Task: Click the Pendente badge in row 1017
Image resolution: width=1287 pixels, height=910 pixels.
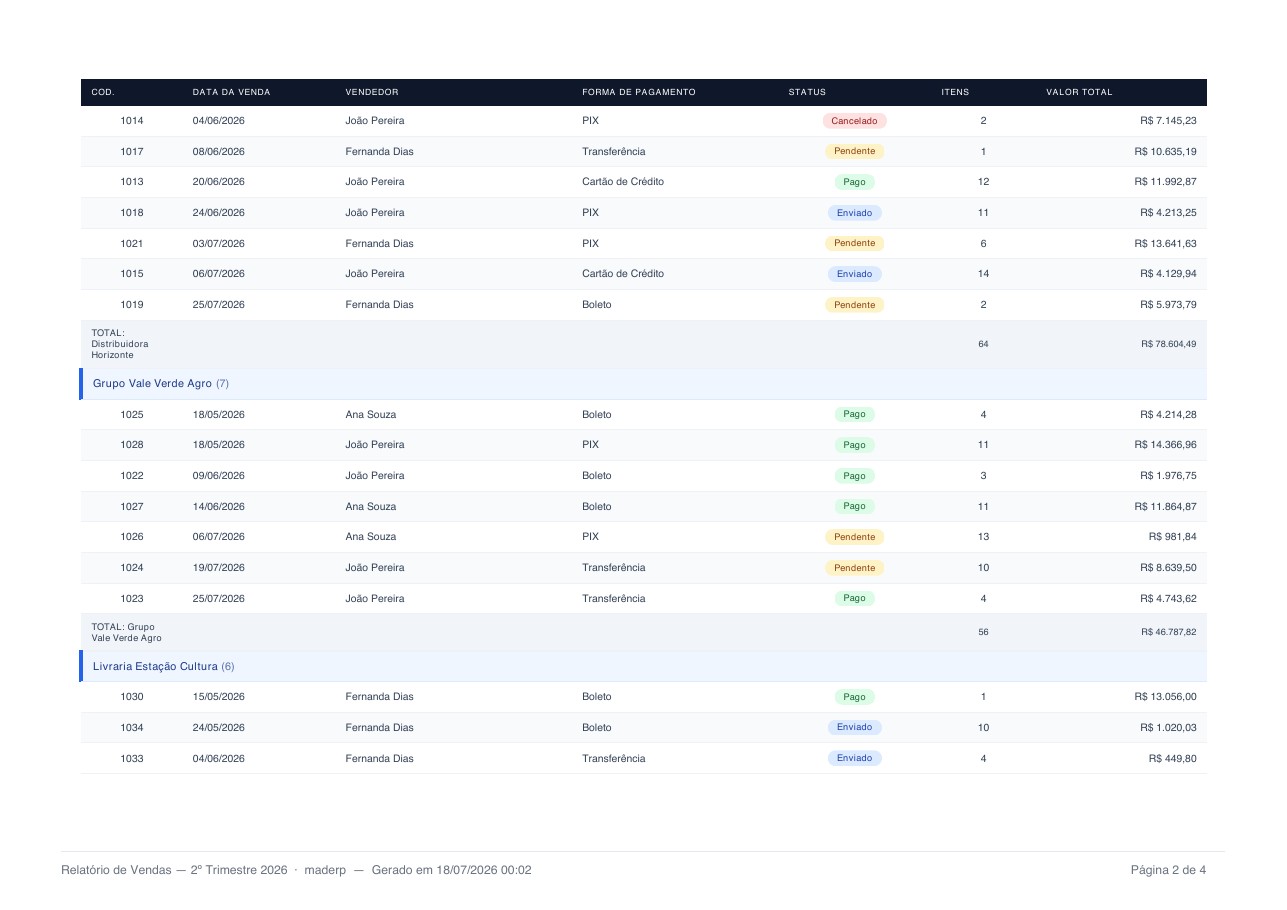Action: pyautogui.click(x=854, y=152)
